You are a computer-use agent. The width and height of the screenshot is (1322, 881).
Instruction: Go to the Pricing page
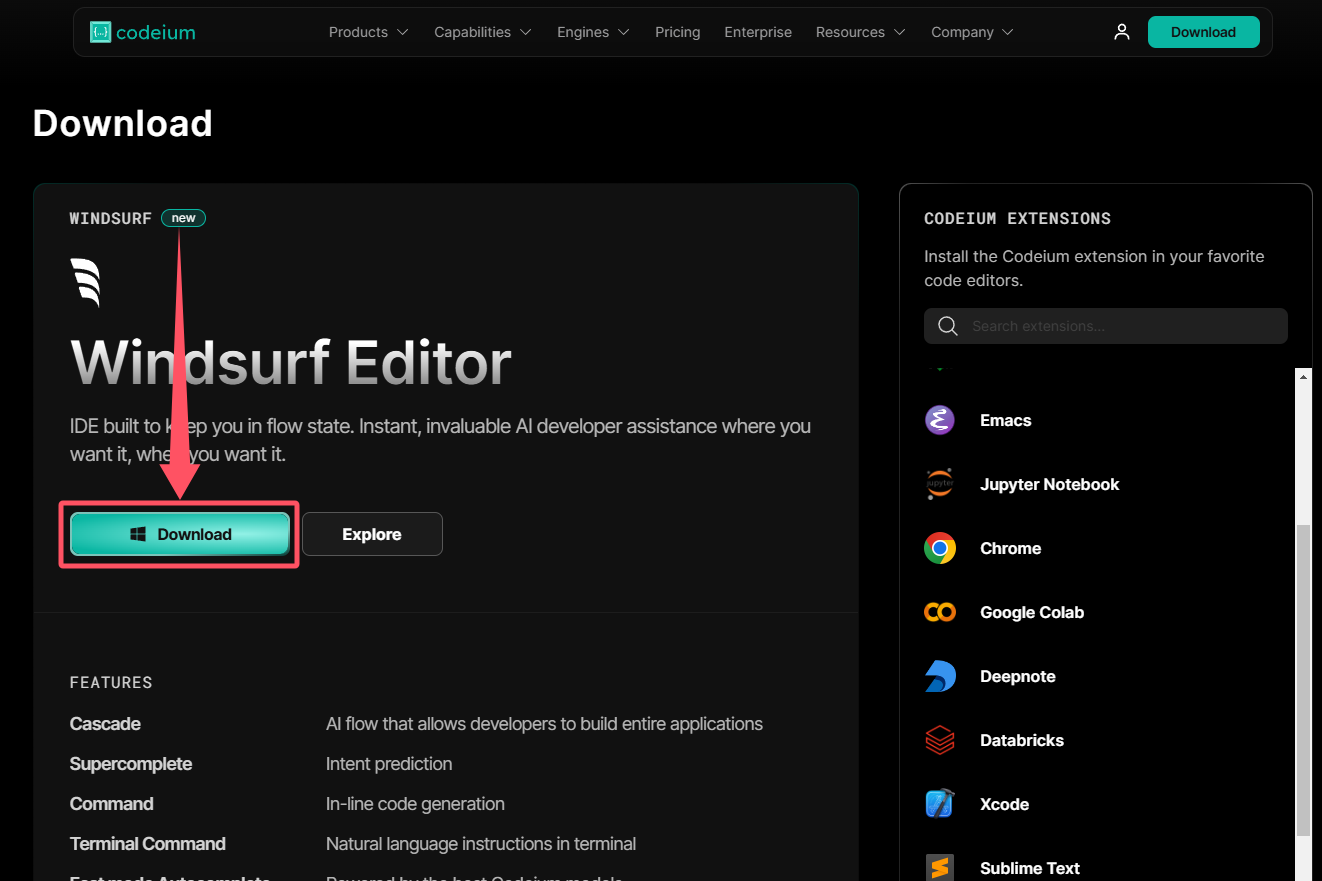(x=678, y=32)
